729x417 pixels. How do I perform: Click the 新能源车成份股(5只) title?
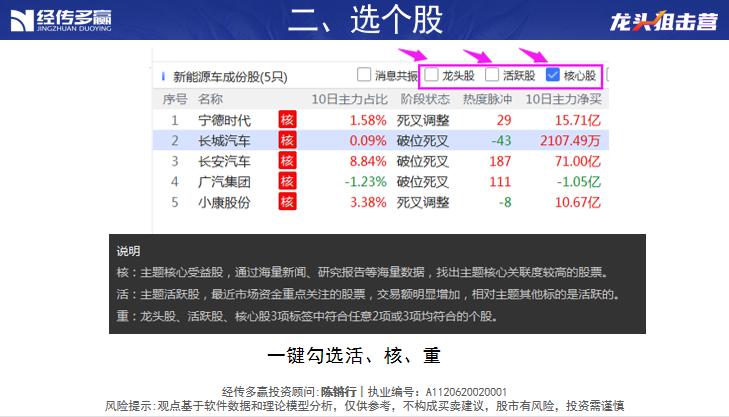click(x=230, y=77)
